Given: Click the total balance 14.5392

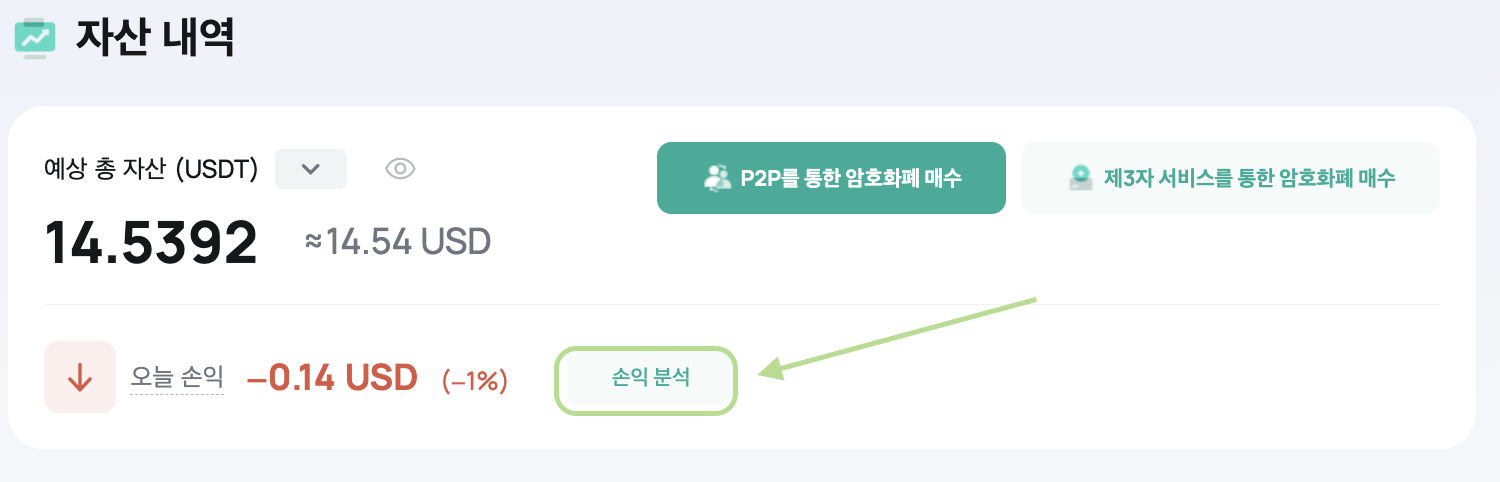Looking at the screenshot, I should coord(151,242).
